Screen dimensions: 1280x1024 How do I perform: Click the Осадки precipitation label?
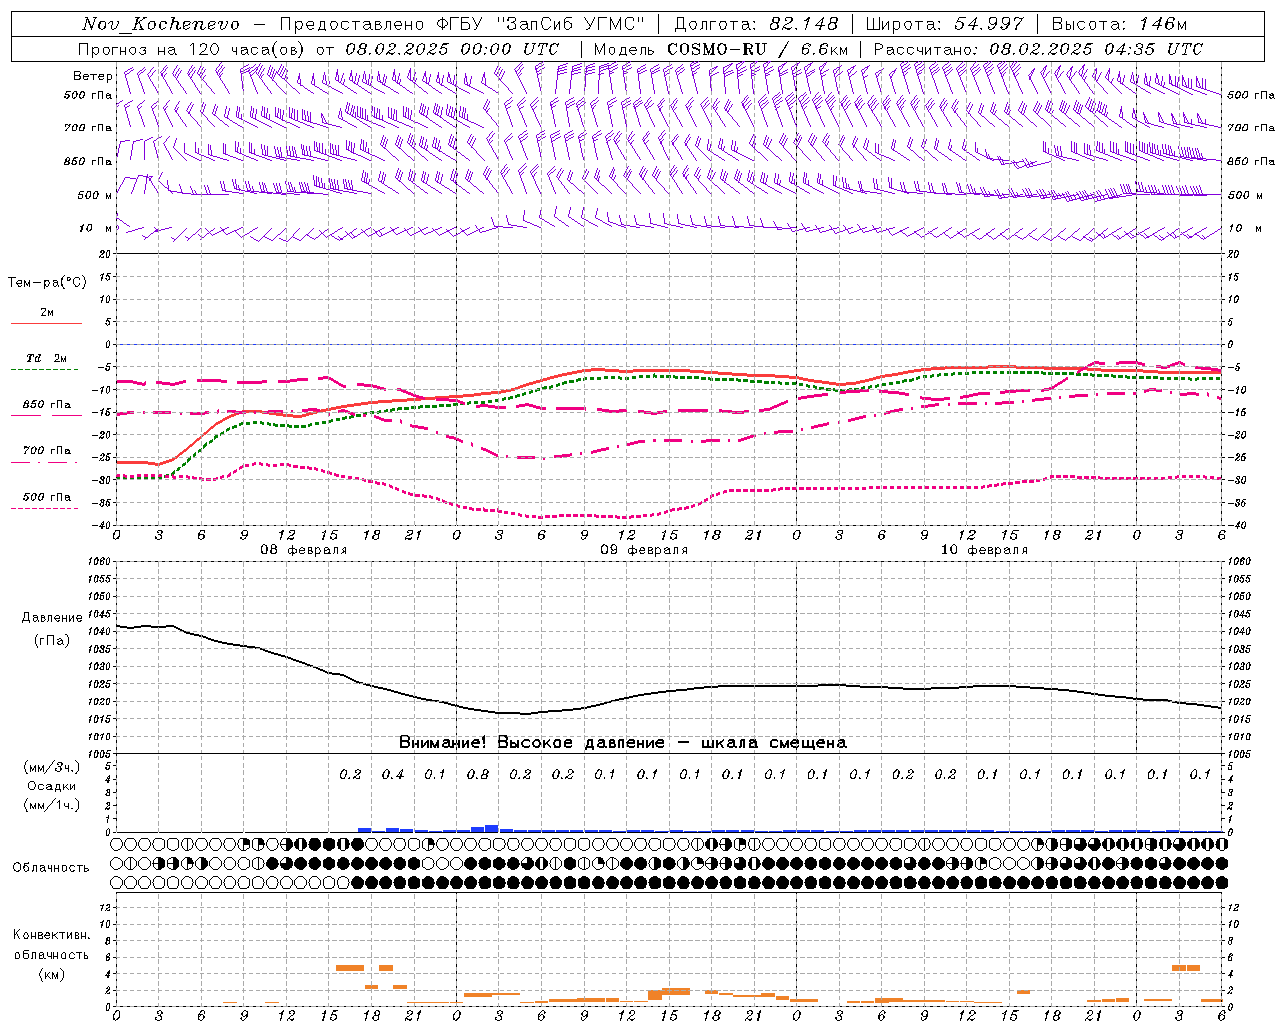50,786
